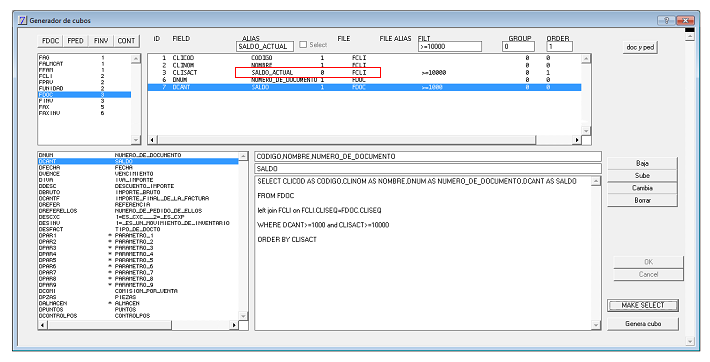Select the CLINOM row in the field table
The height and width of the screenshot is (362, 710).
click(364, 65)
